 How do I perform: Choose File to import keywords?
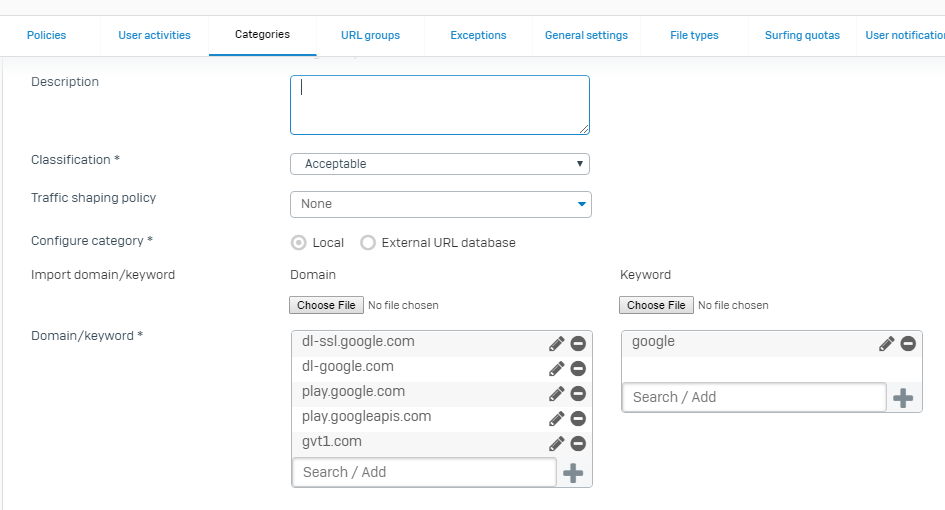tap(656, 305)
